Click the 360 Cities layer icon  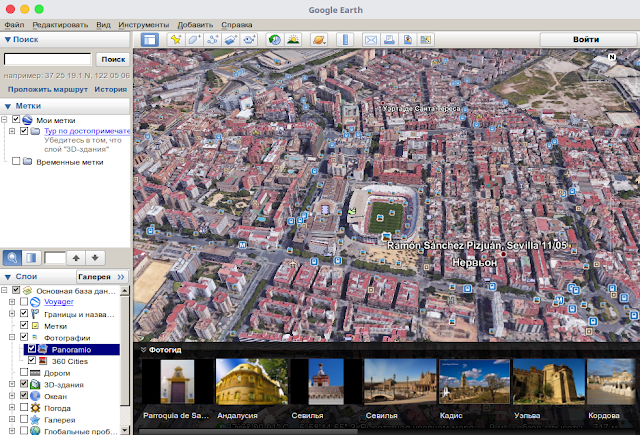click(x=42, y=361)
